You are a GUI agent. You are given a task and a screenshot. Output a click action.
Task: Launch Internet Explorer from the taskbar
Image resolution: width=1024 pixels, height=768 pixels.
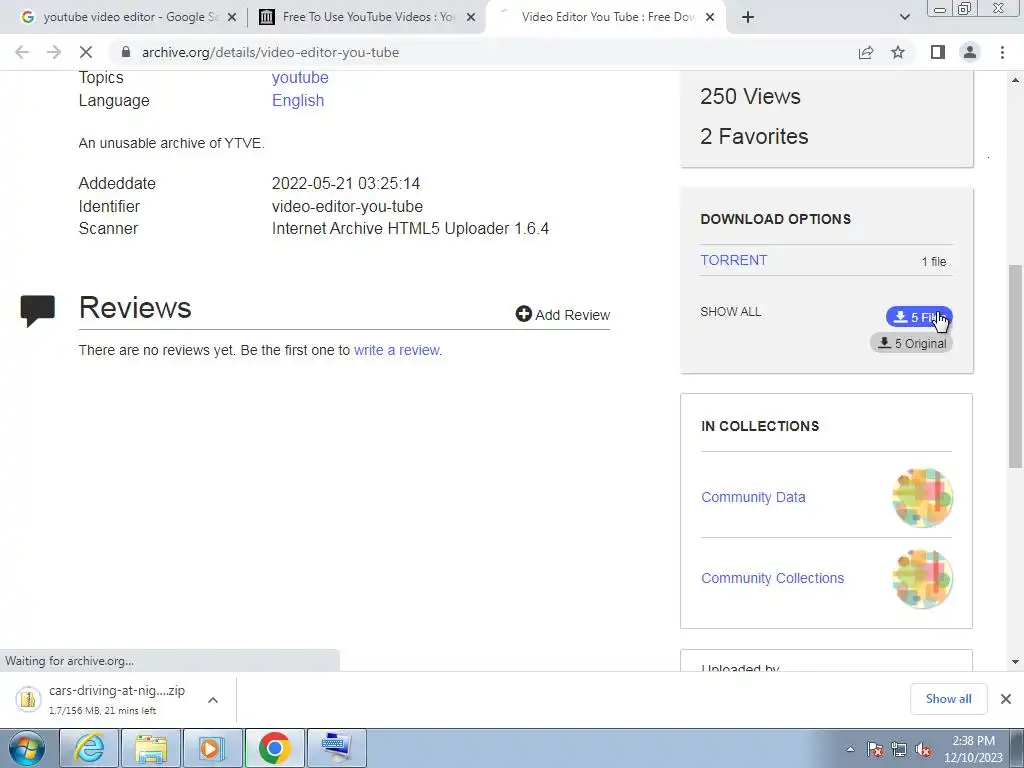[x=89, y=748]
